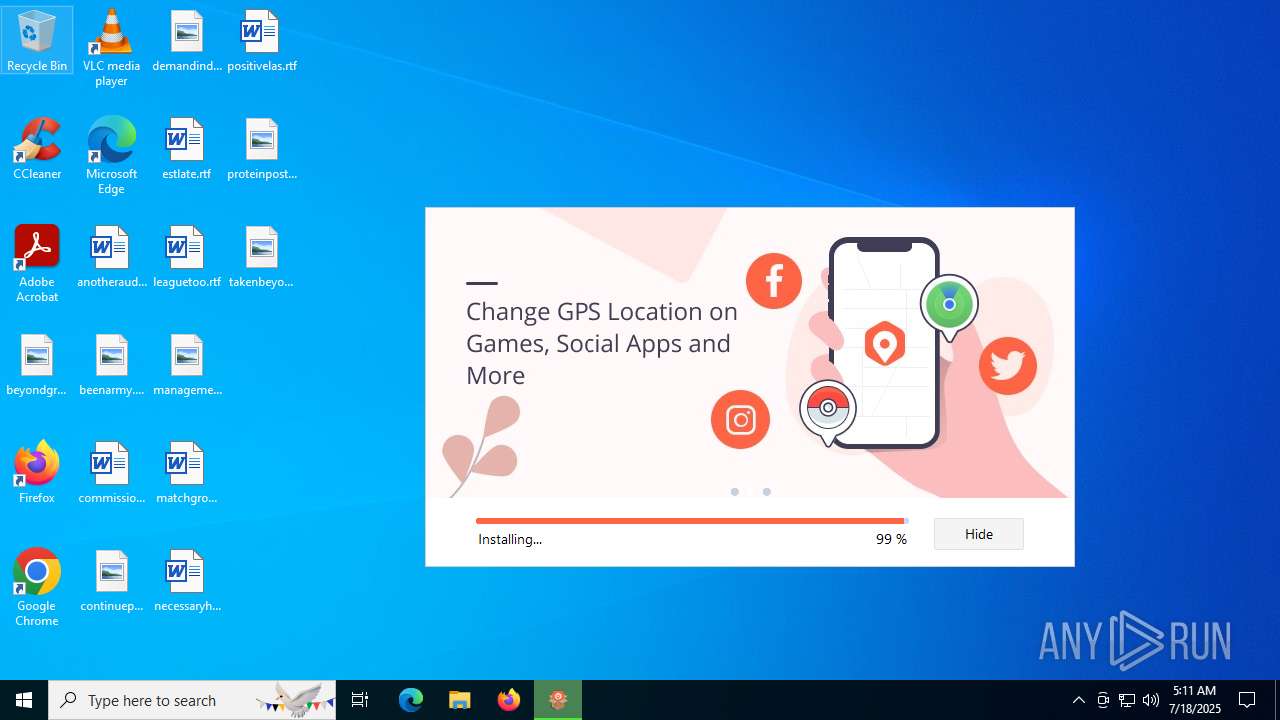Open Microsoft Edge desktop shortcut
This screenshot has width=1280, height=720.
111,155
